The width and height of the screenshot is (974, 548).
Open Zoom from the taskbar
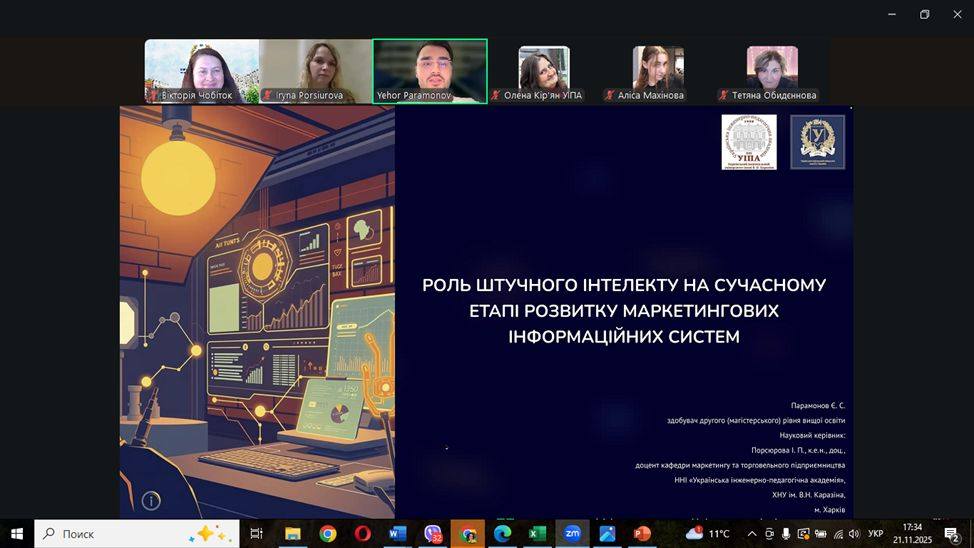tap(571, 534)
